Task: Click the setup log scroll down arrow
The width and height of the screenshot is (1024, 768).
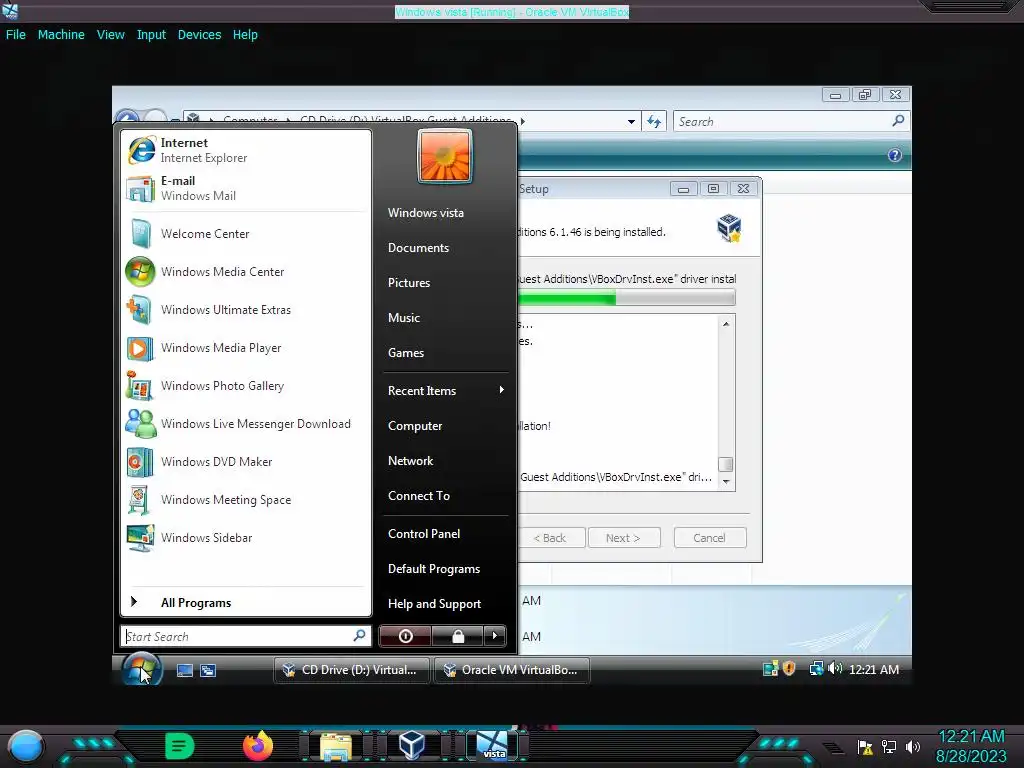Action: (726, 482)
